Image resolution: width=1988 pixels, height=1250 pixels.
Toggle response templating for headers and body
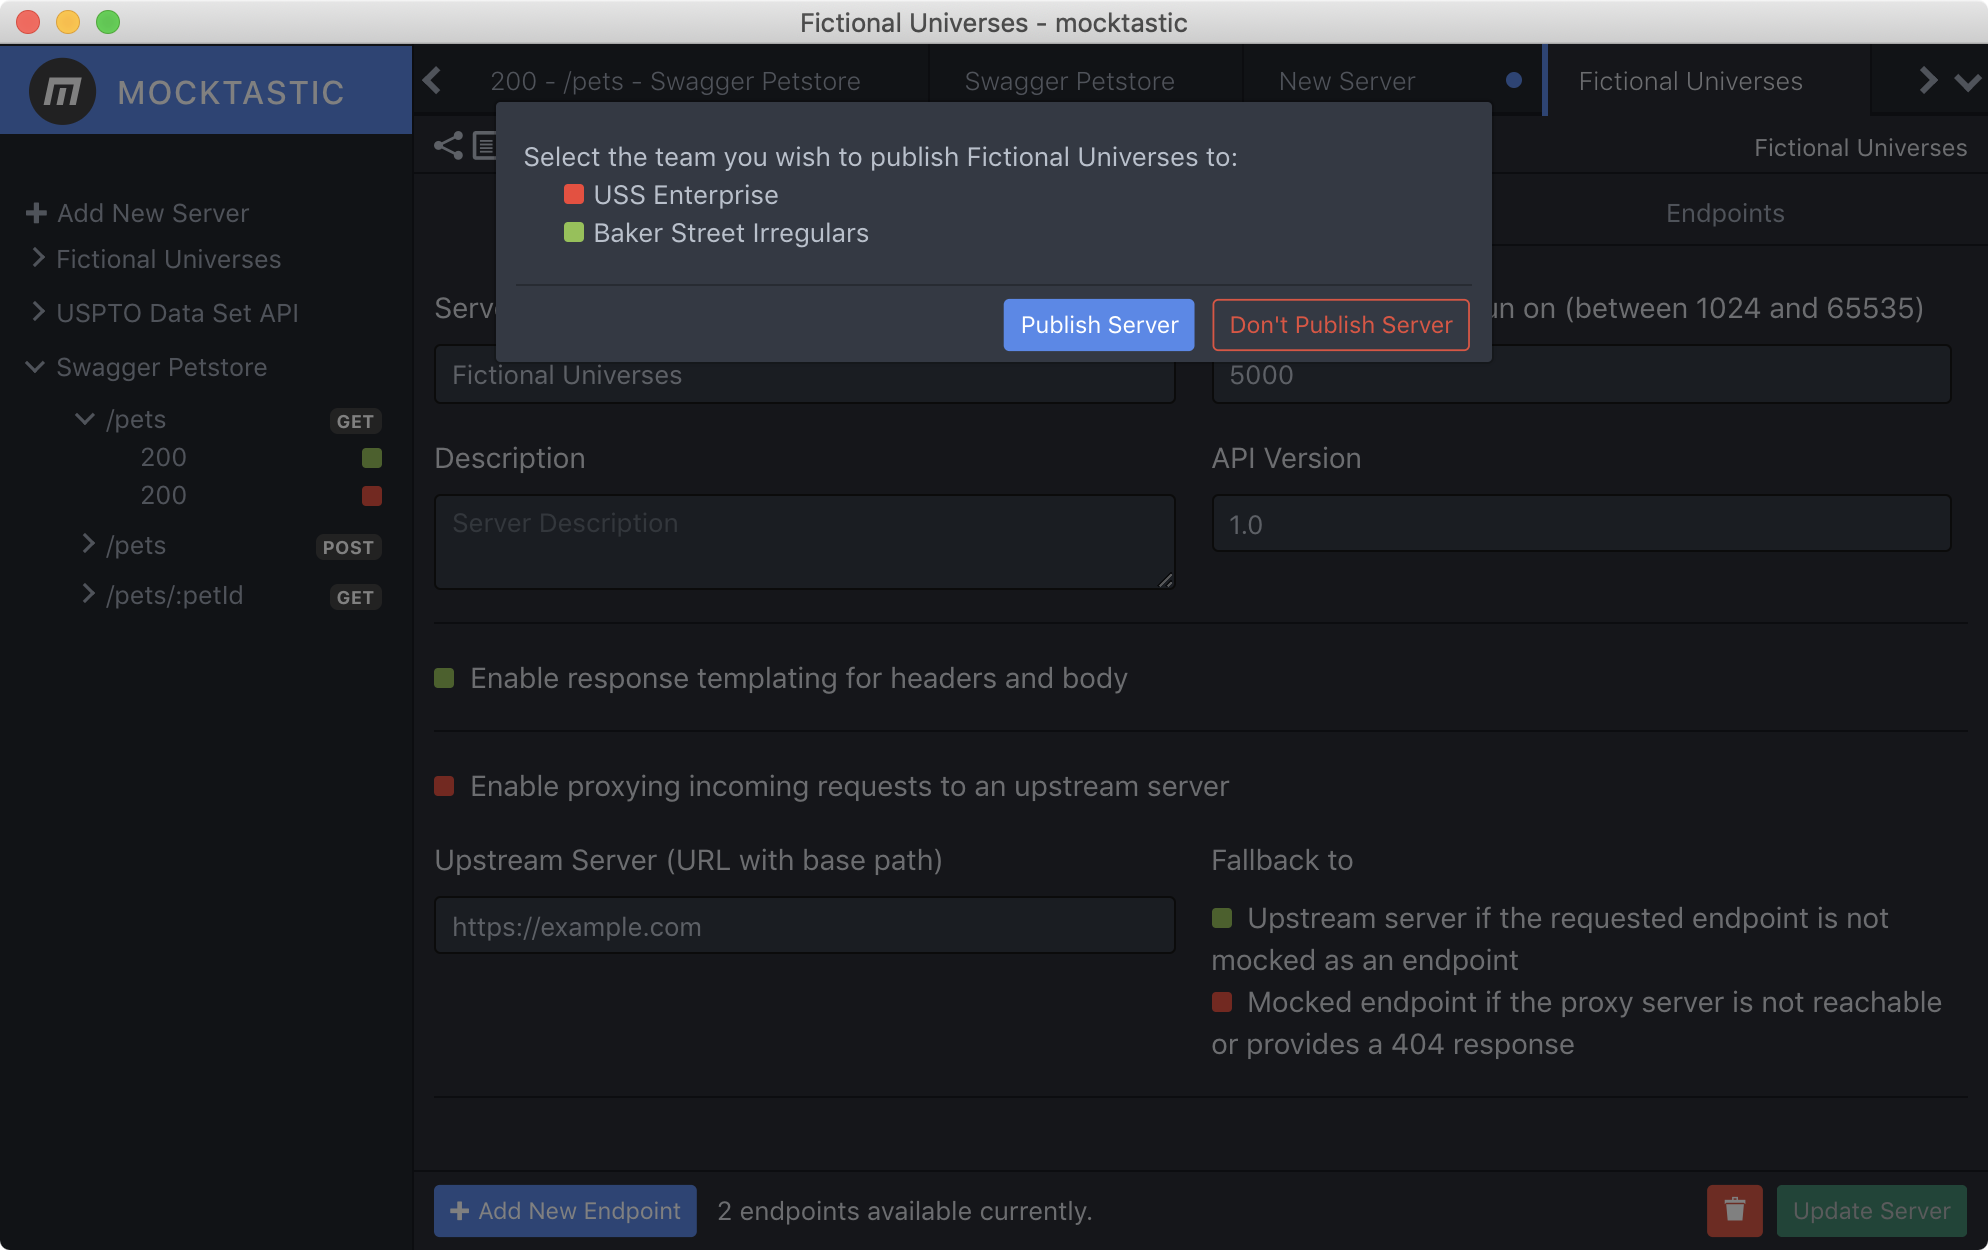pyautogui.click(x=445, y=678)
